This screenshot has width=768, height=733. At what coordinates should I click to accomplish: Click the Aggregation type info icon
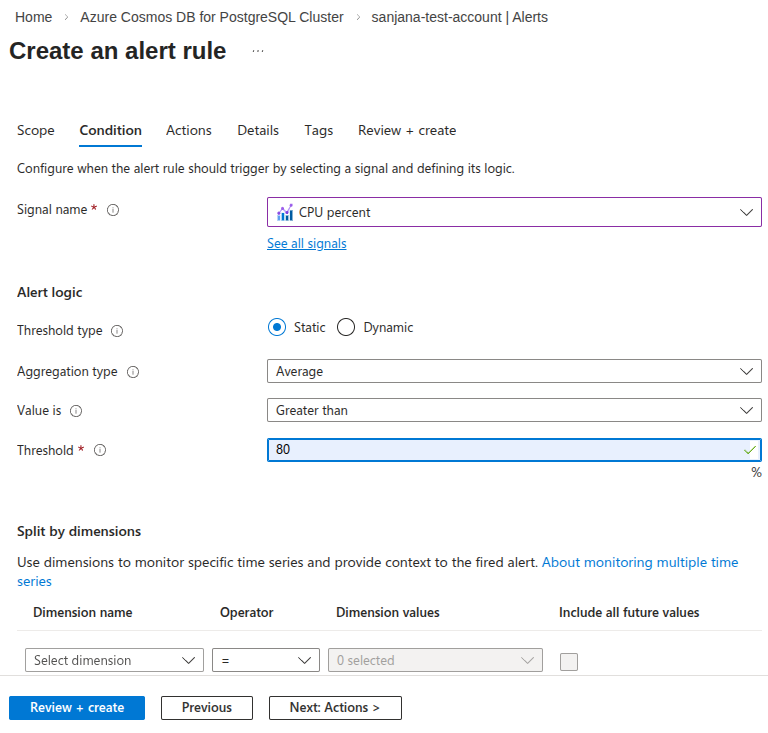[x=133, y=372]
